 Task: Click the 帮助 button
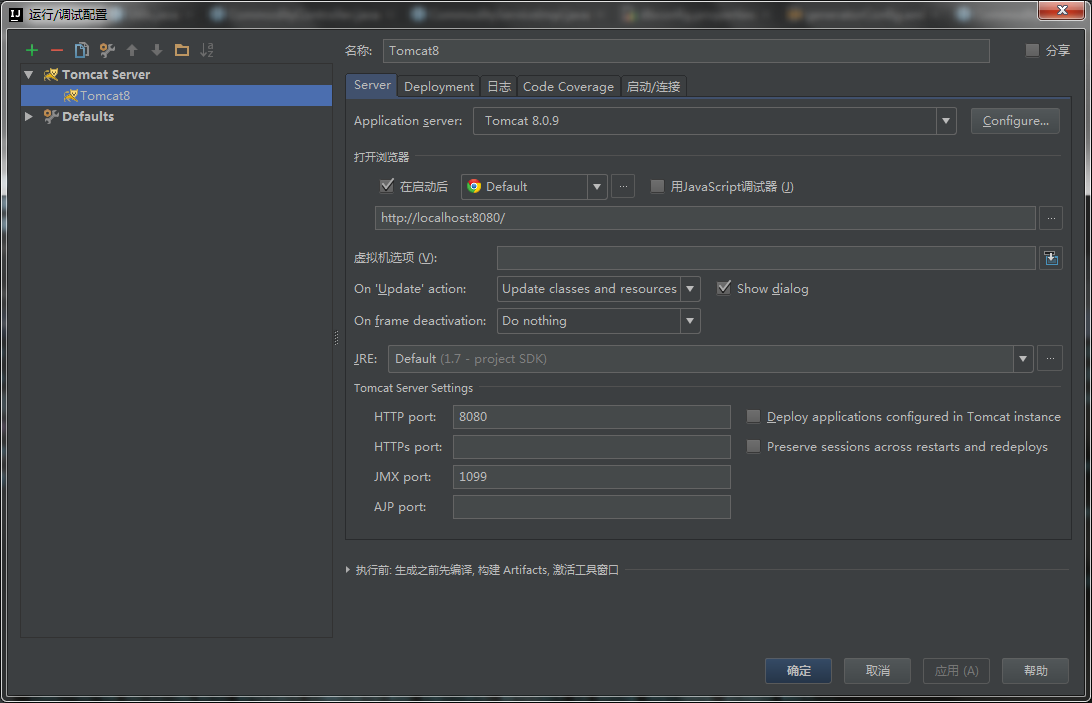point(1036,671)
